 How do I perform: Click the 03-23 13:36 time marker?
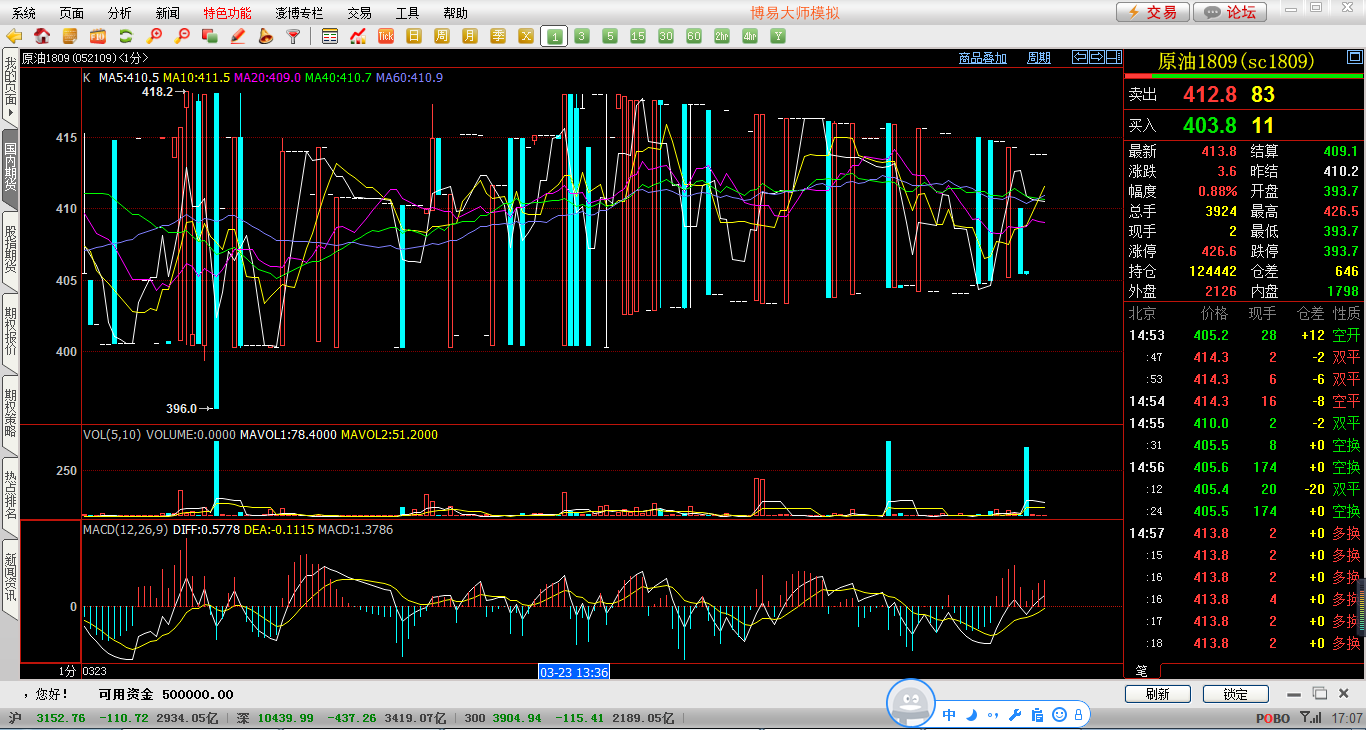(574, 672)
